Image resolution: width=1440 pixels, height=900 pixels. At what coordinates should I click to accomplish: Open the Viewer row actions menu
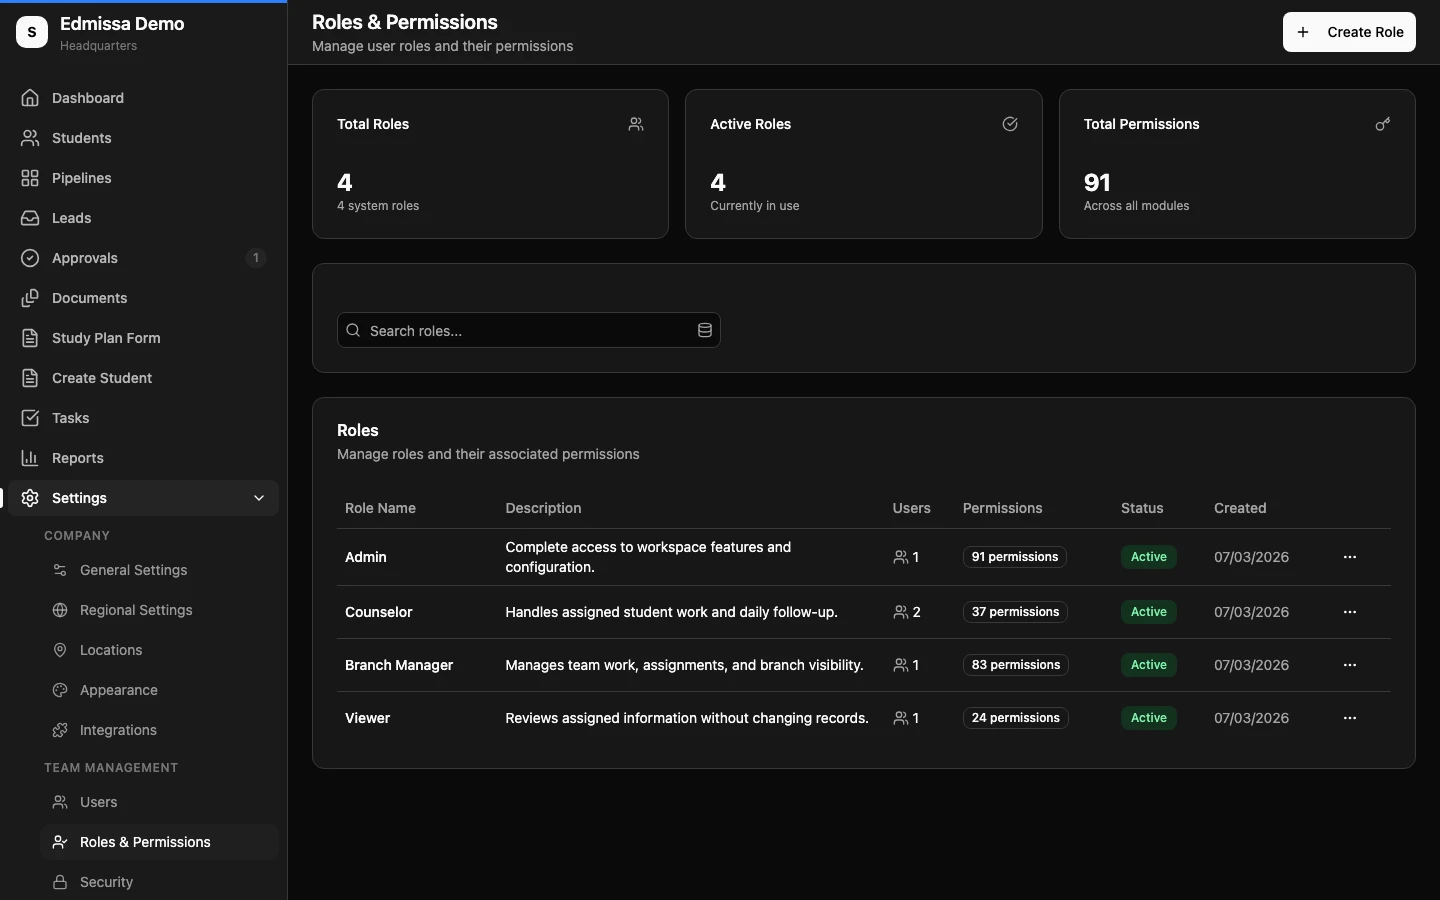click(1350, 718)
